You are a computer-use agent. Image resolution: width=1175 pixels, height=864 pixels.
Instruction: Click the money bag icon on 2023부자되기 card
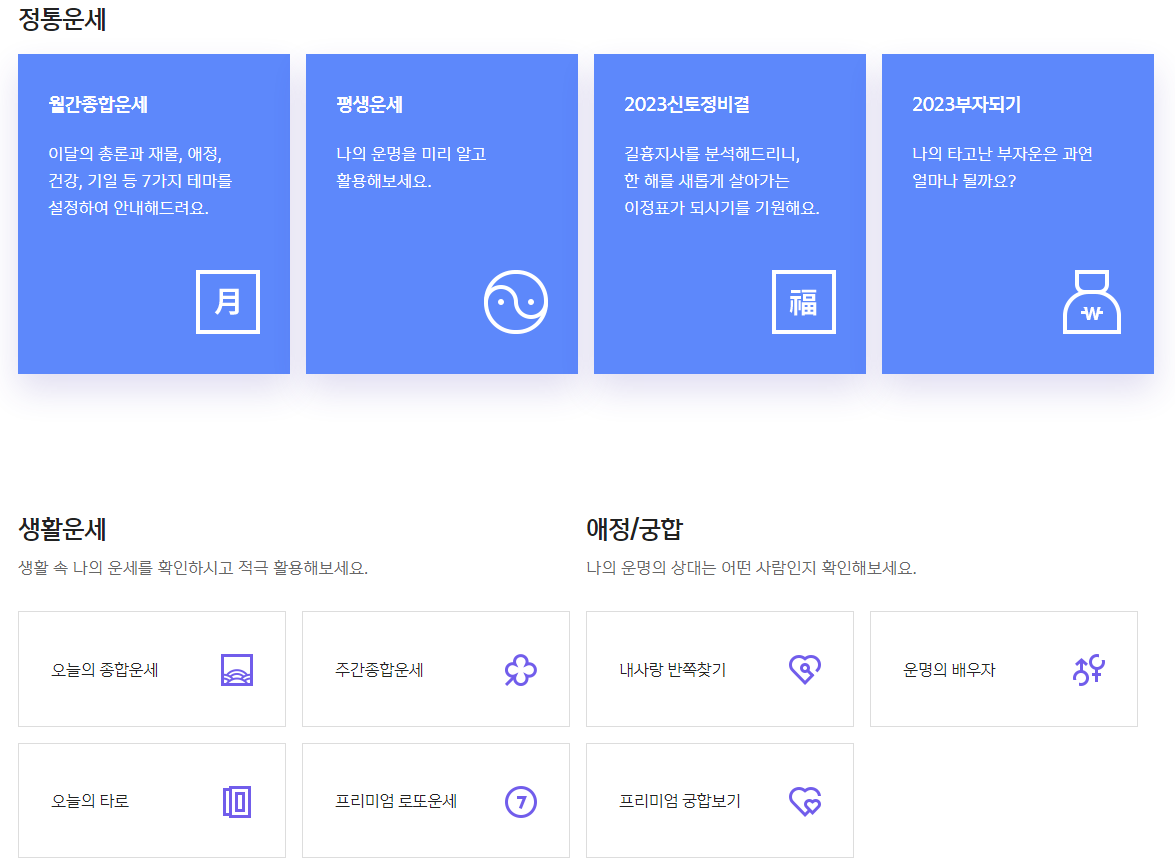point(1091,302)
